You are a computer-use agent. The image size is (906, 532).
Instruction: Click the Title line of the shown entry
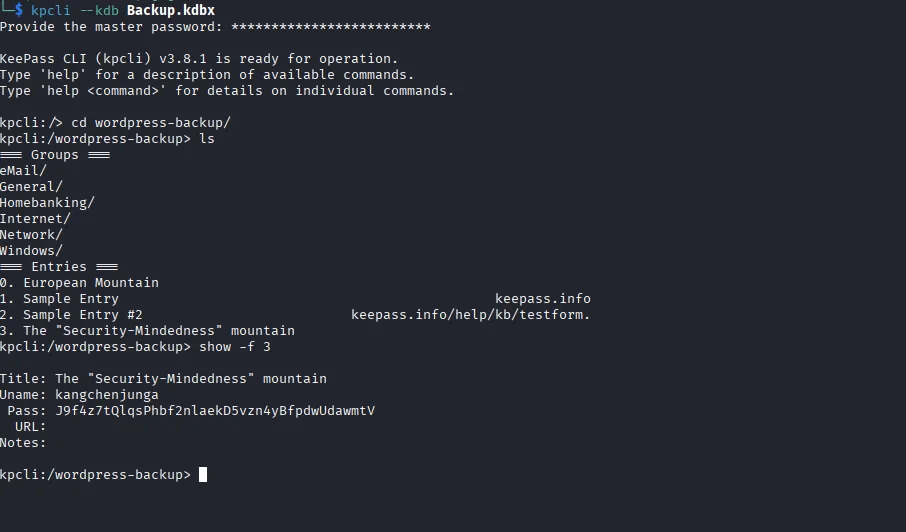click(162, 379)
